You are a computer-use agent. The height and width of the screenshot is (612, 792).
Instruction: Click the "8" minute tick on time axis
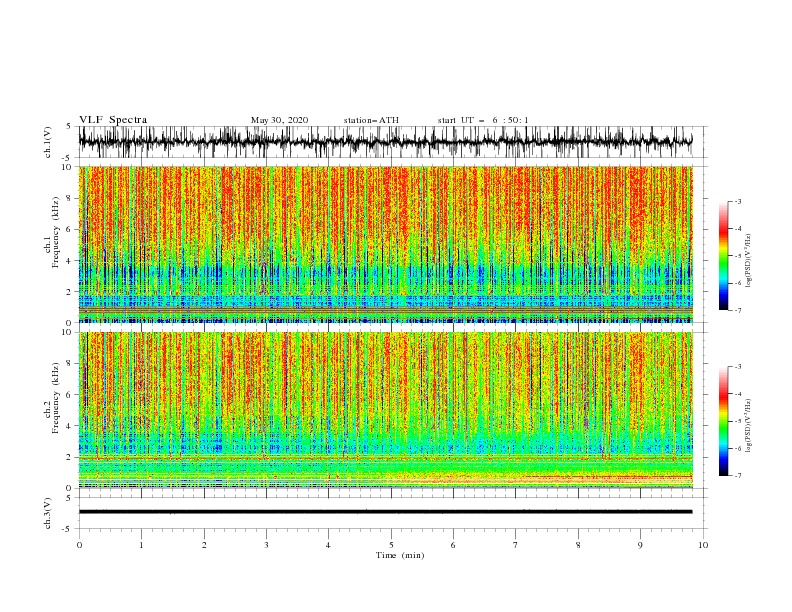coord(578,545)
